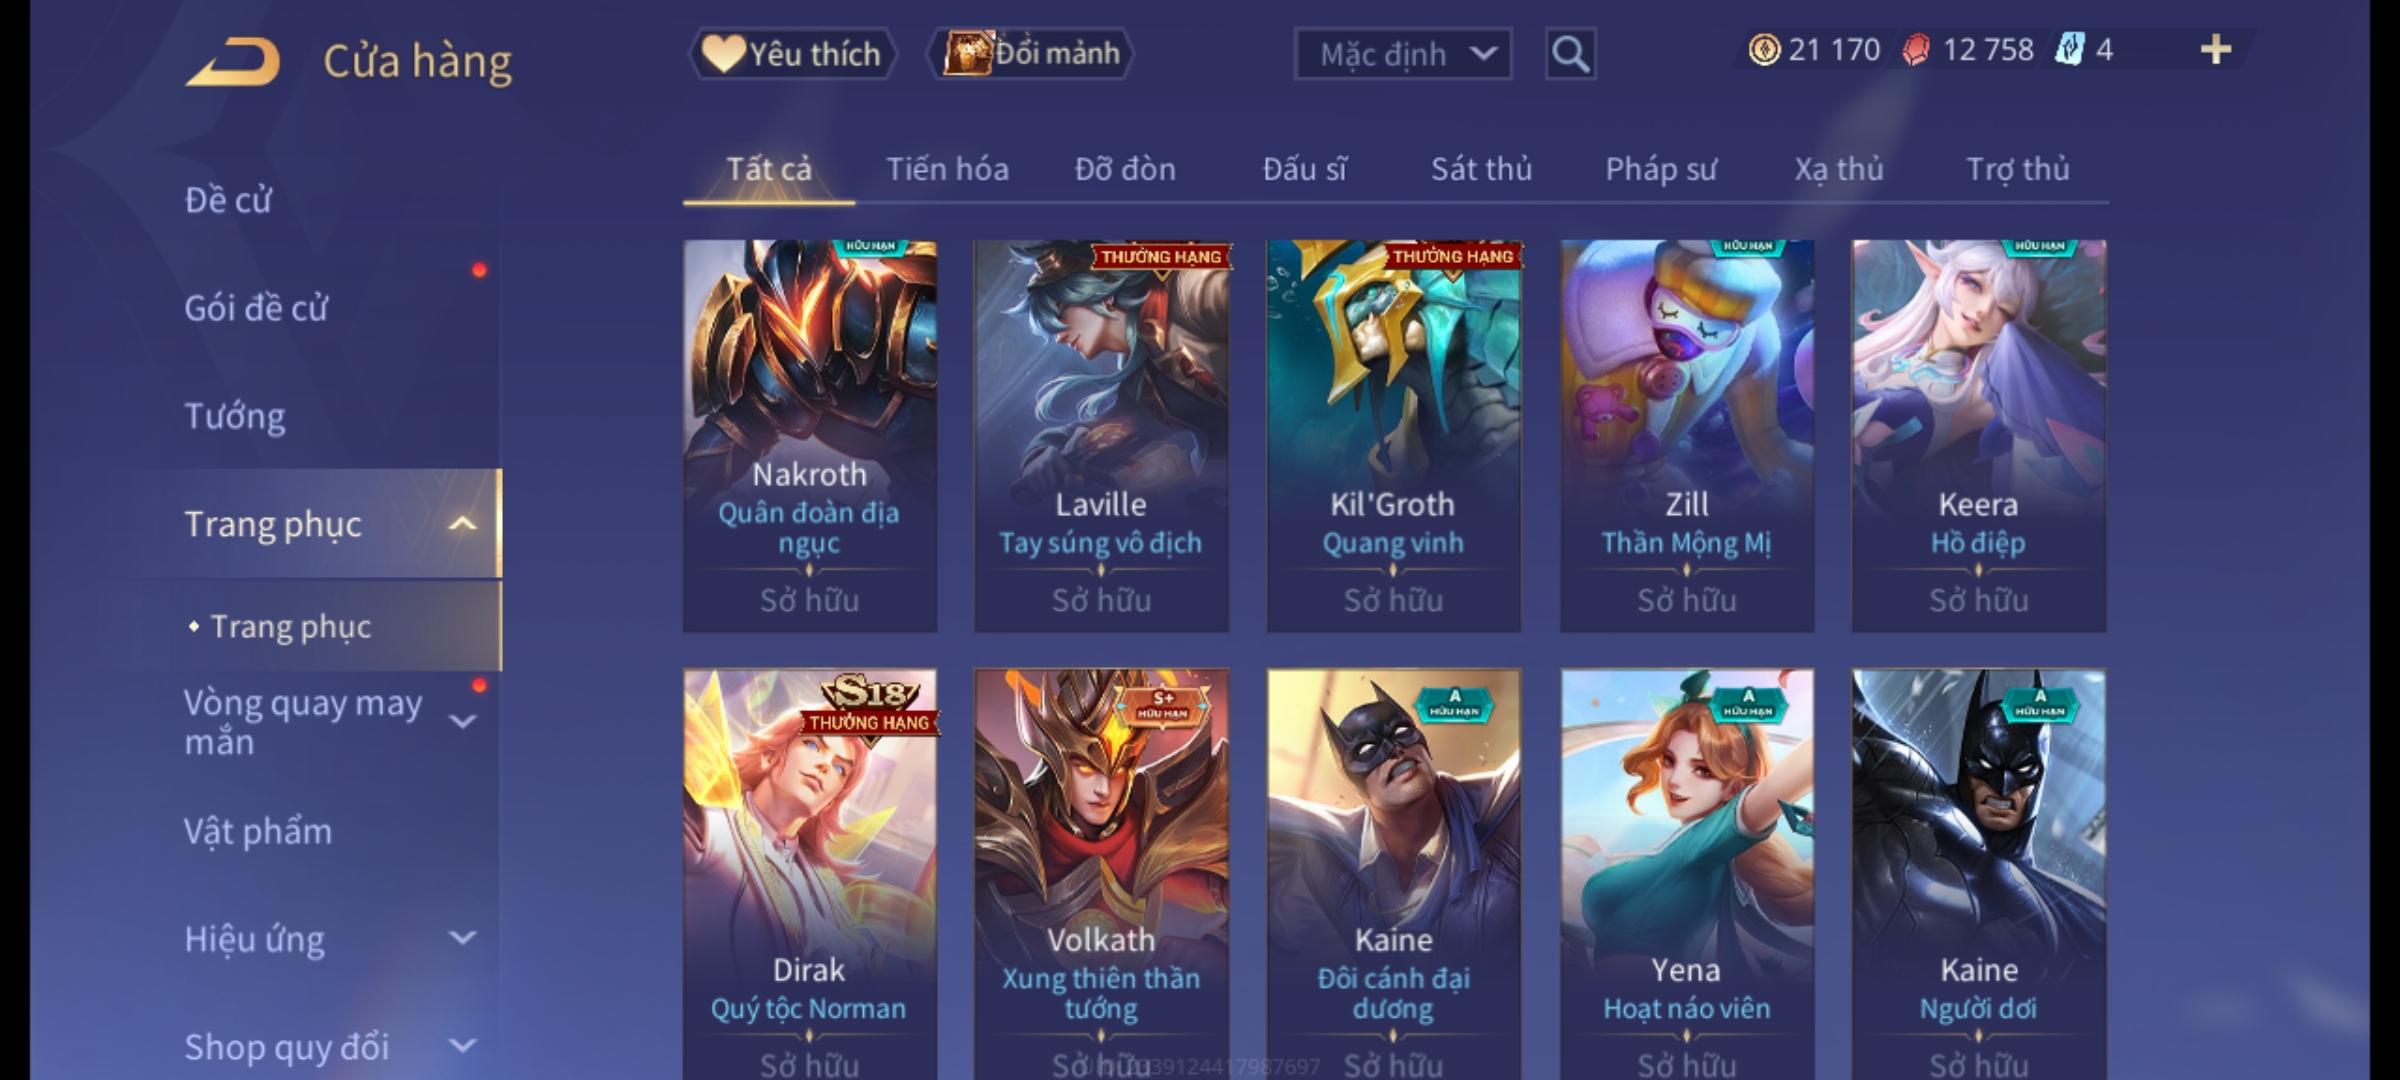2400x1080 pixels.
Task: Expand the Shop quy đổi section
Action: click(462, 1046)
